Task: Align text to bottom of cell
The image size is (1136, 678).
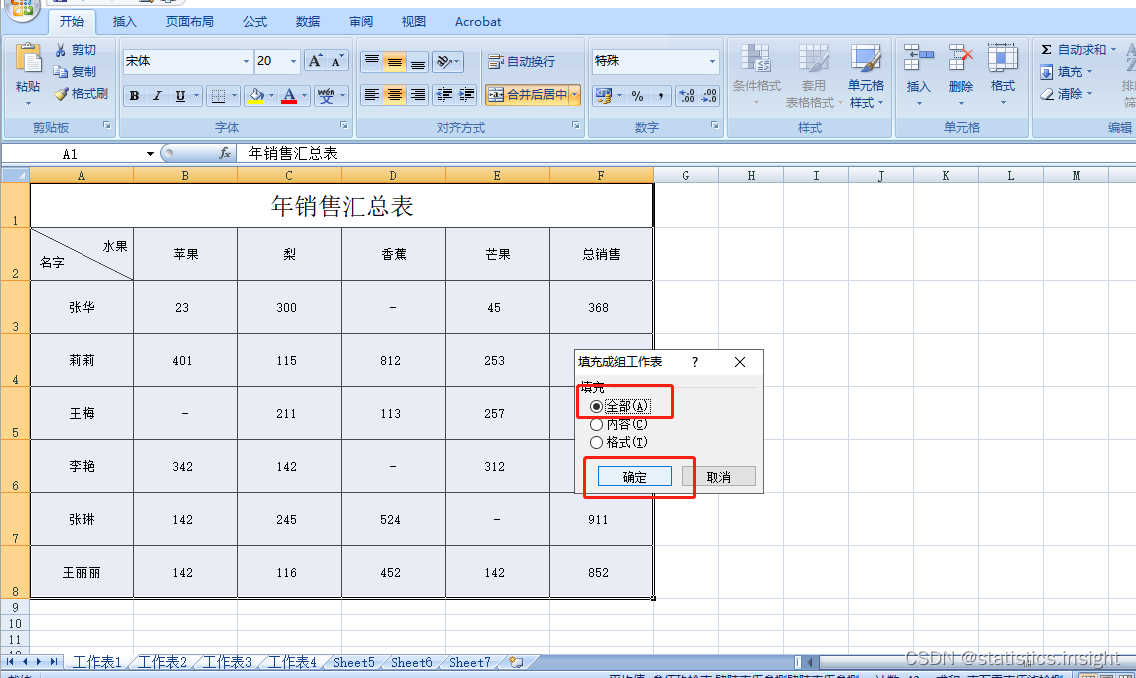Action: click(418, 61)
